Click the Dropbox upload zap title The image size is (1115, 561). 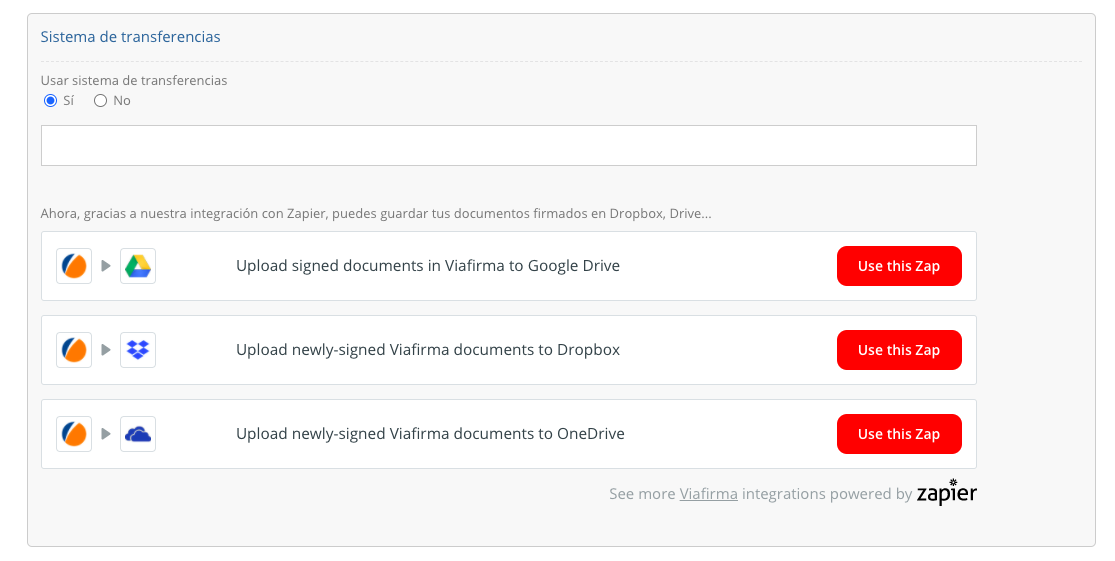coord(428,350)
